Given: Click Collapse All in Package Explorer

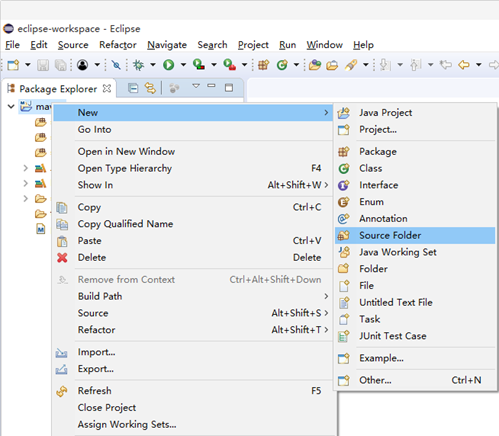Looking at the screenshot, I should (x=133, y=88).
